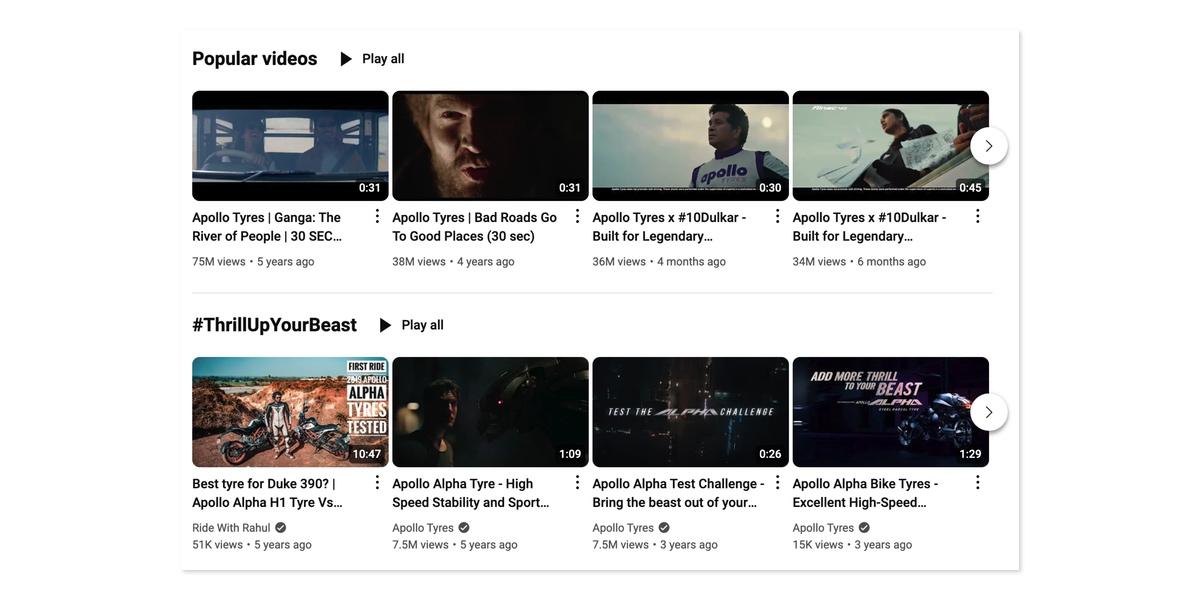The width and height of the screenshot is (1200, 600).
Task: Click verified badge on Alpha Bike Tyres video channel
Action: tap(864, 528)
